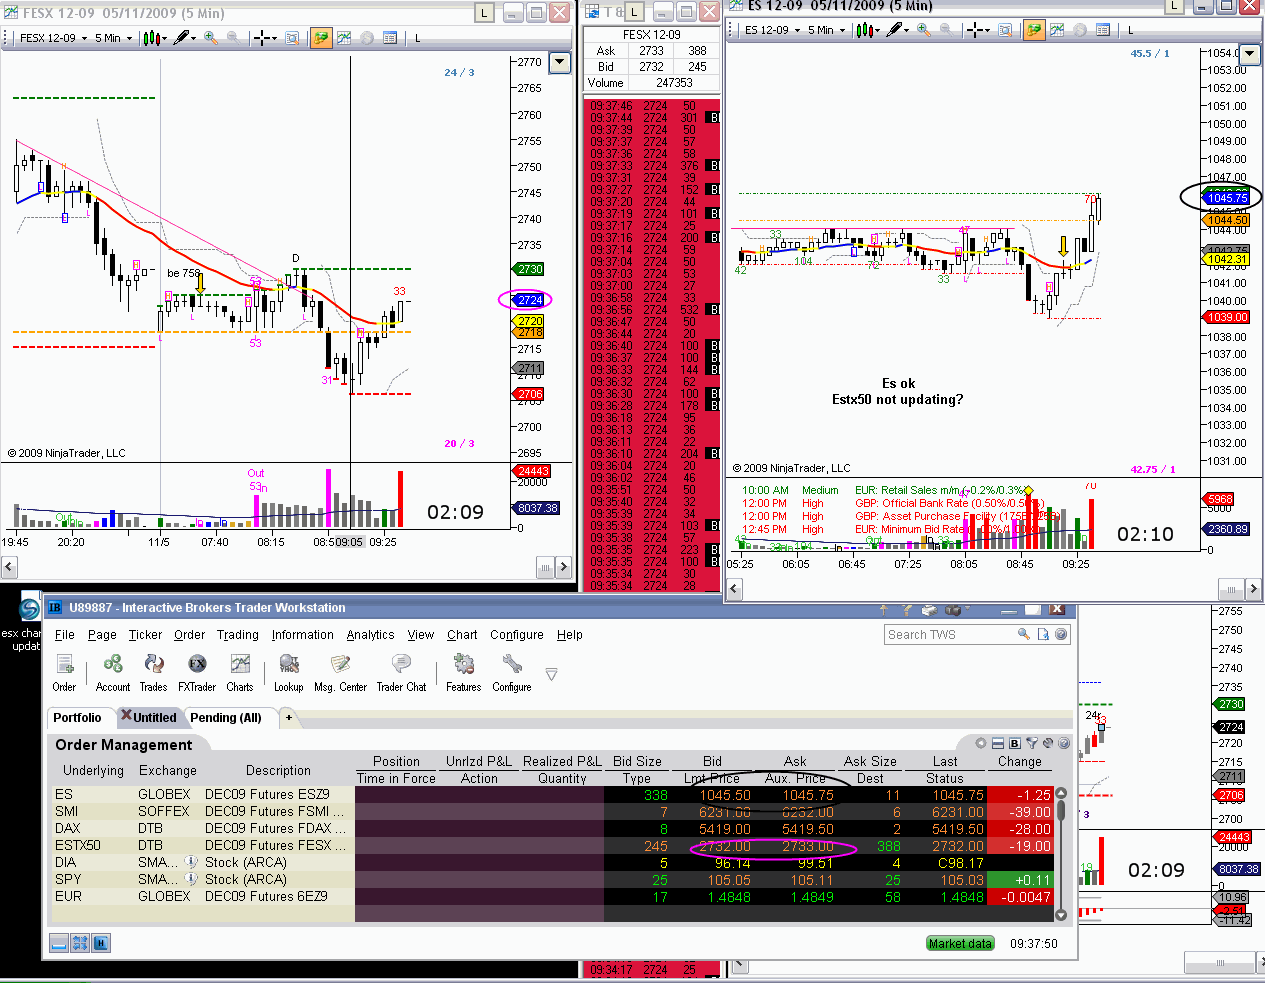The width and height of the screenshot is (1265, 983).
Task: Open Lookup tool in TWS toolbar
Action: [289, 672]
